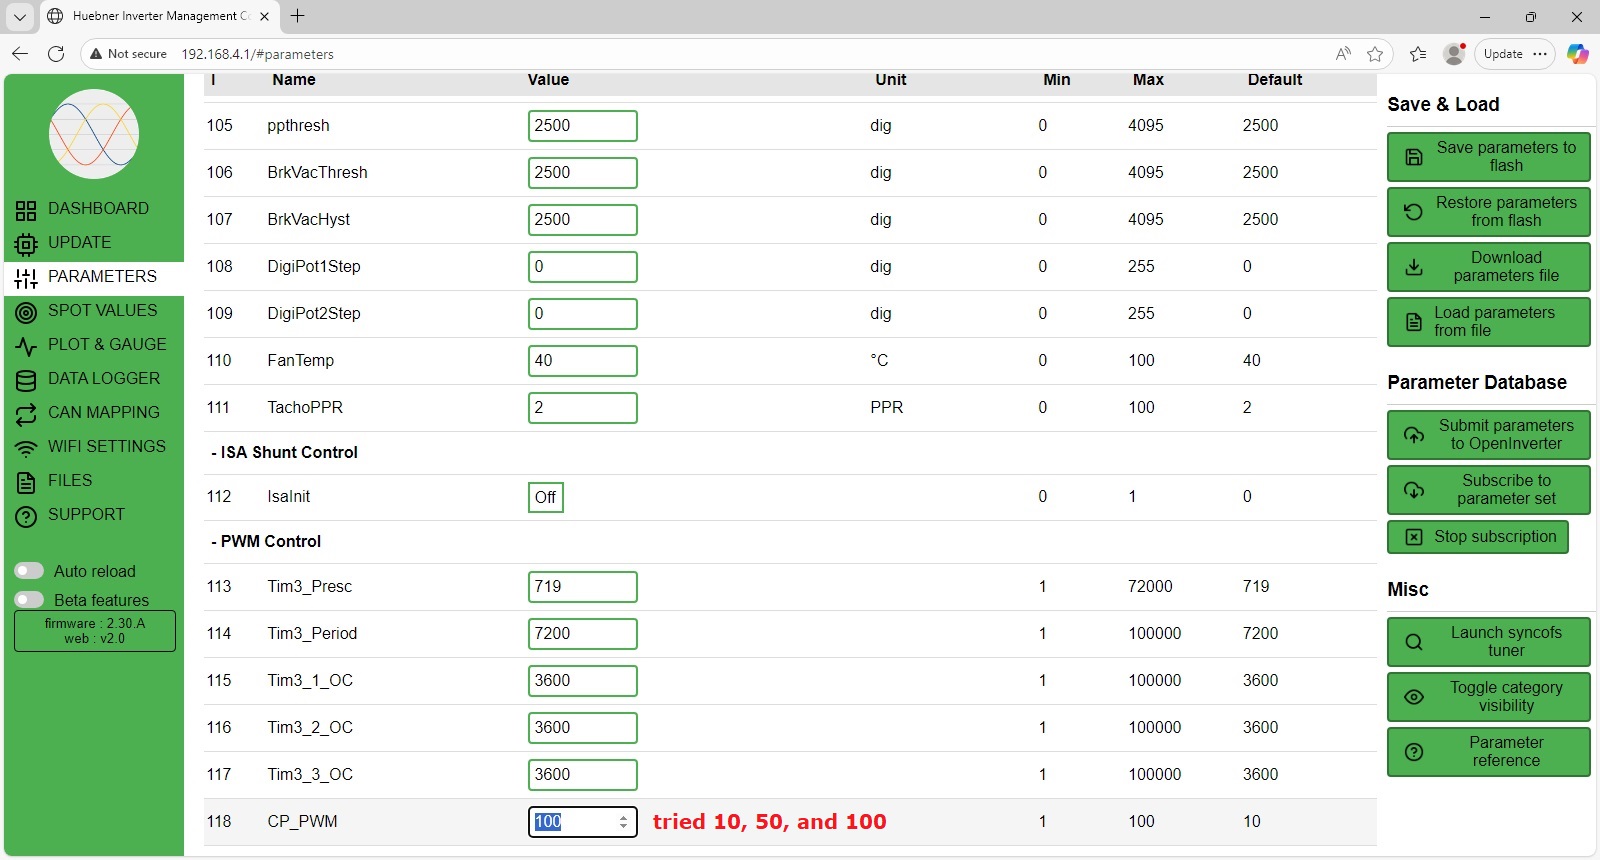Viewport: 1600px width, 860px height.
Task: Click the CP_PWM value spinner arrows
Action: 623,822
